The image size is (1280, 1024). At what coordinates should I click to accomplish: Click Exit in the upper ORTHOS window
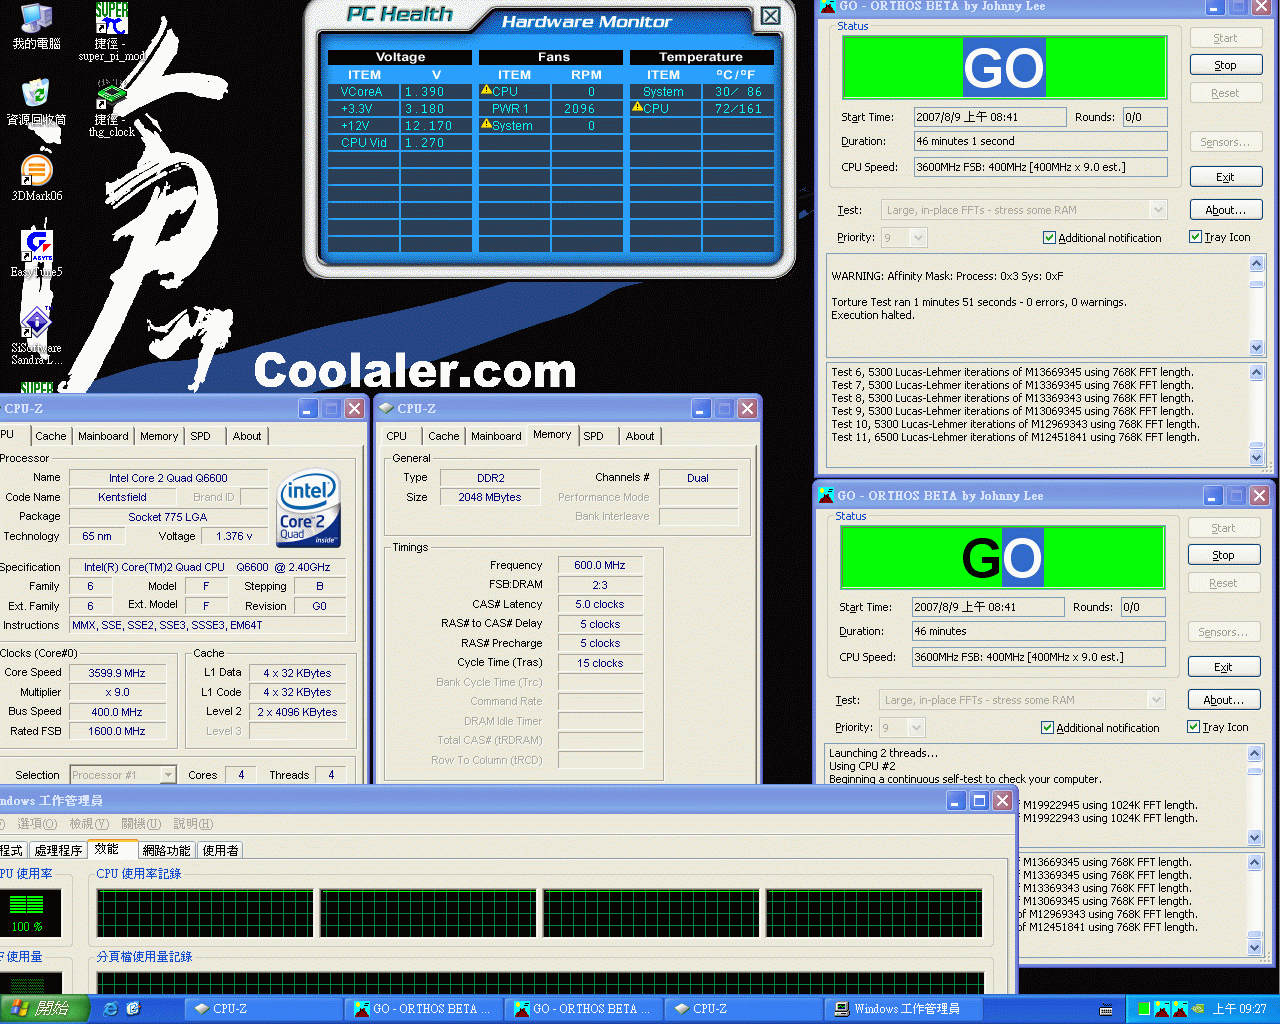pos(1226,177)
